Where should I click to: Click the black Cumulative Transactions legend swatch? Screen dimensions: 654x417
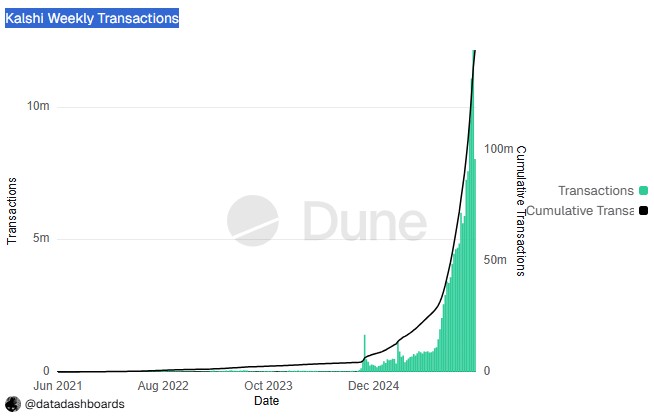pyautogui.click(x=643, y=210)
